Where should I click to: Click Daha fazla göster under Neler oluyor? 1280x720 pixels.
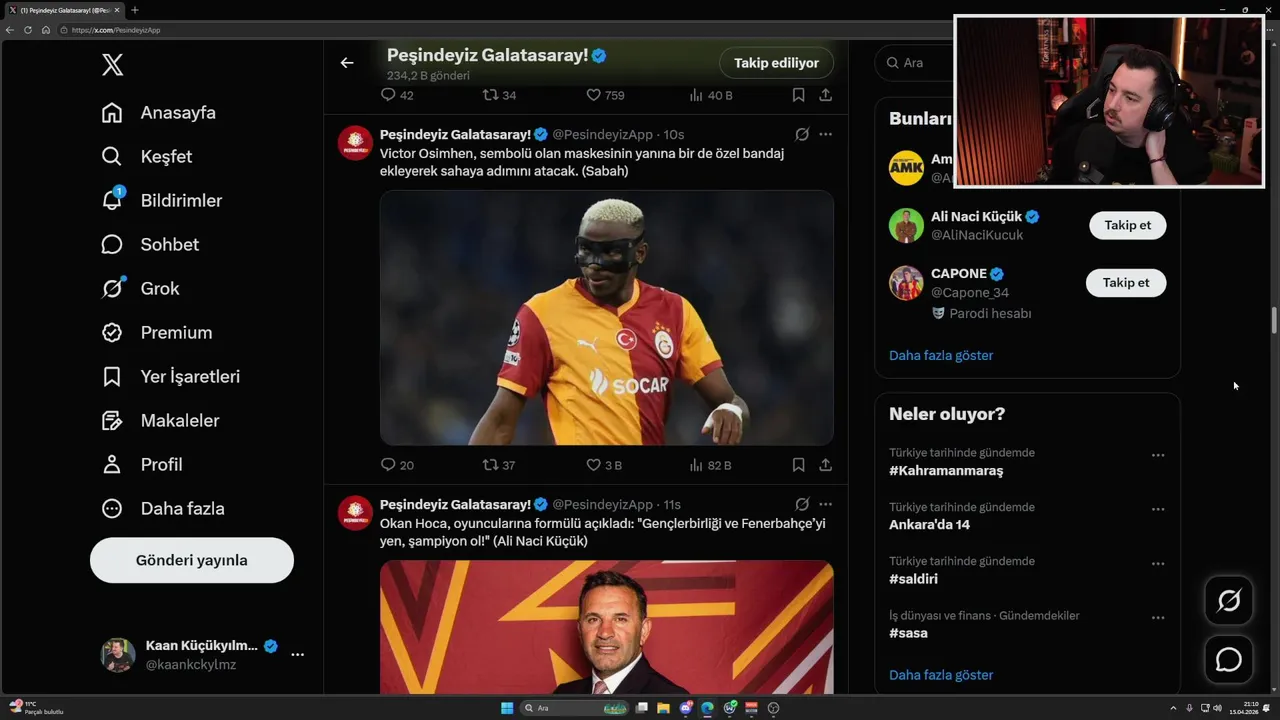[x=941, y=675]
